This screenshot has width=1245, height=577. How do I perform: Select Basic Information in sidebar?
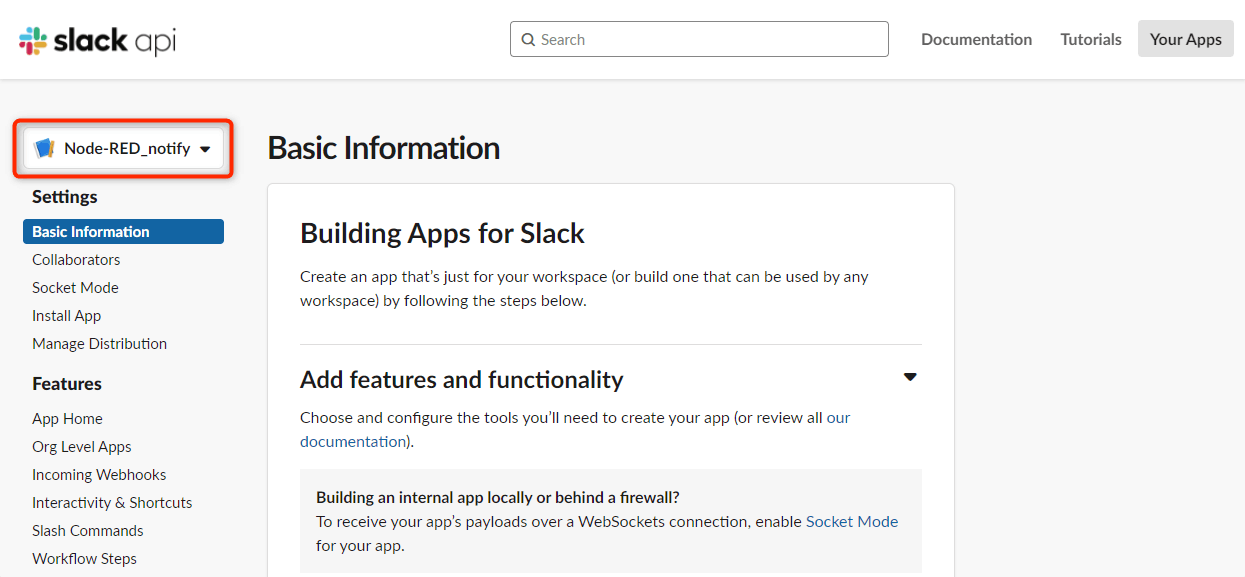pyautogui.click(x=123, y=231)
